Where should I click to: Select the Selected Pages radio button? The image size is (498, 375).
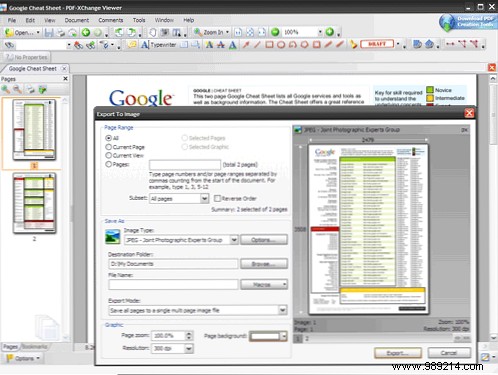point(184,138)
